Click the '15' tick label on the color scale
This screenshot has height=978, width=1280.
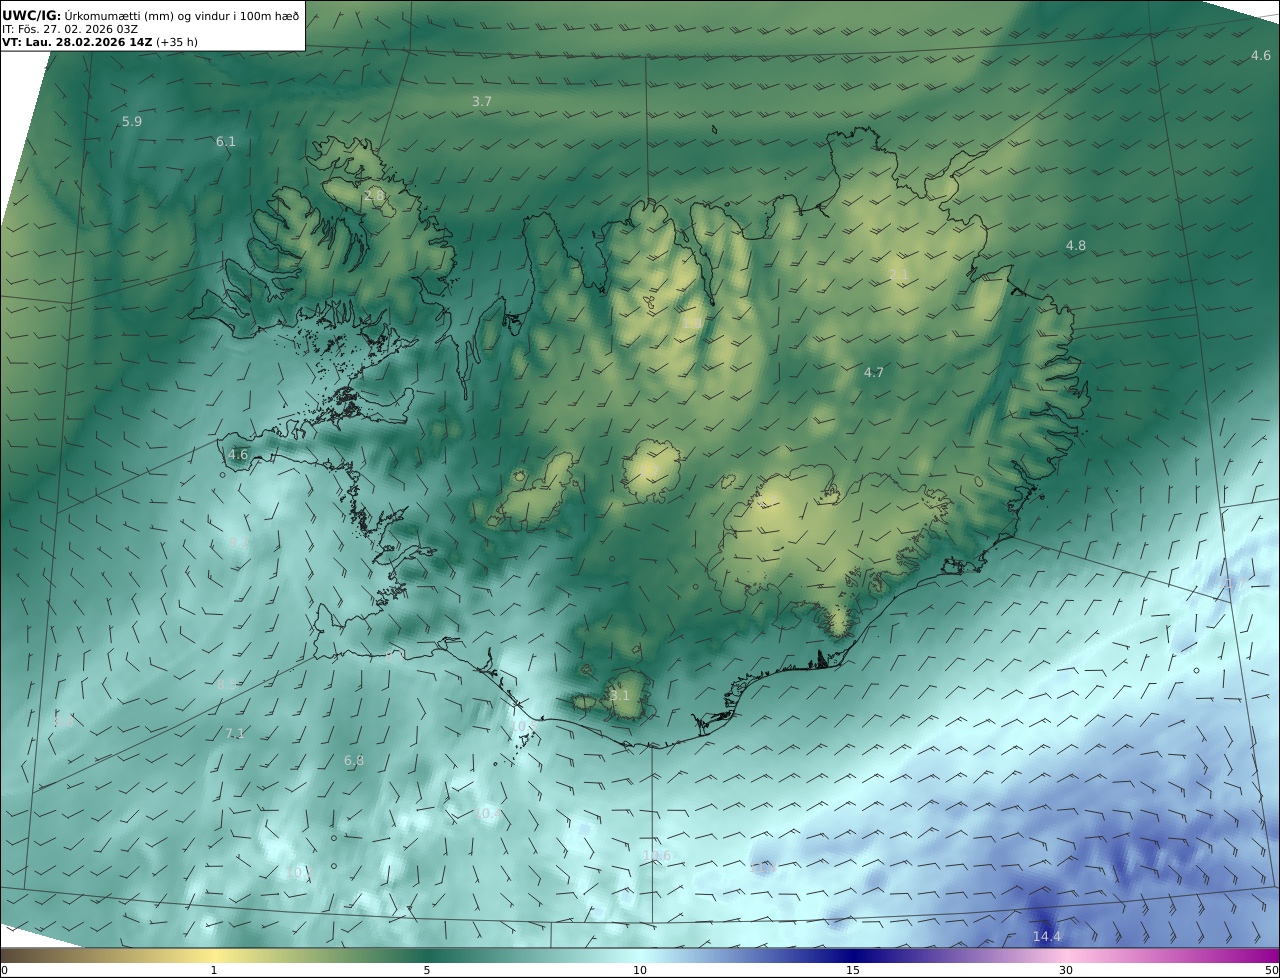coord(853,970)
